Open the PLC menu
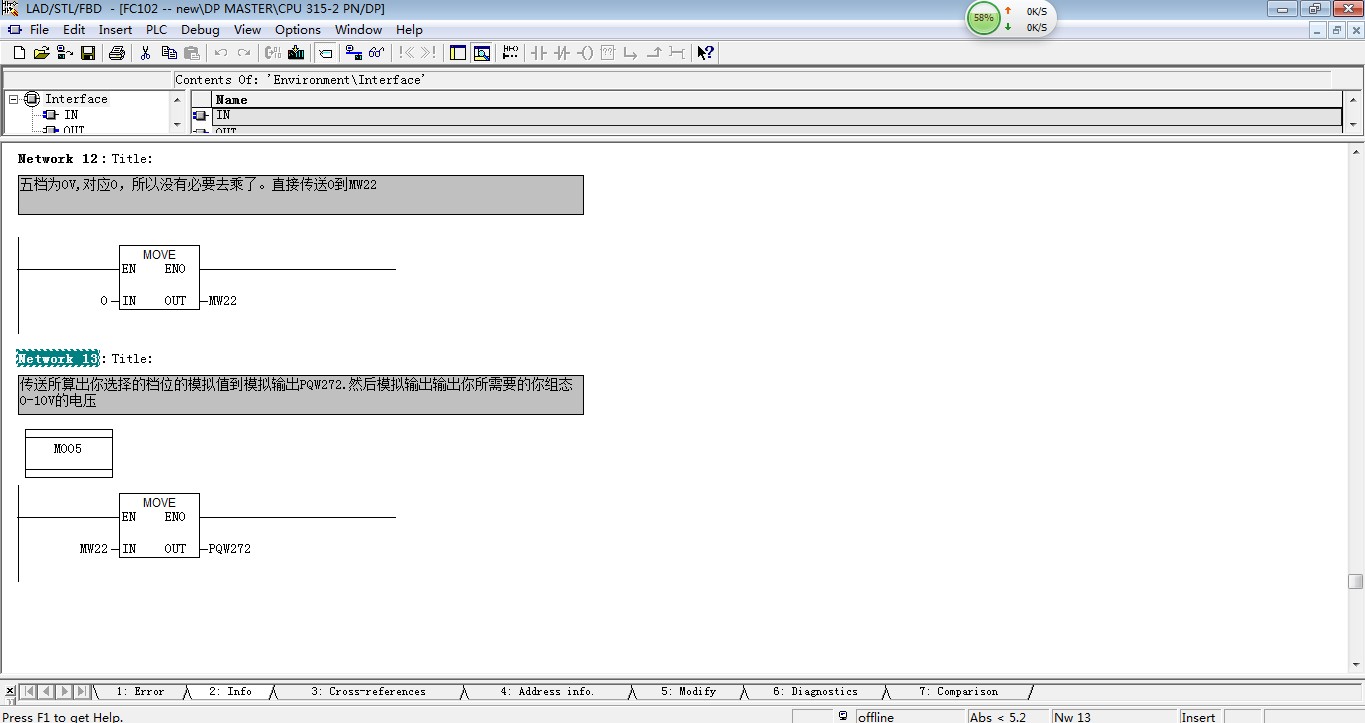 click(x=156, y=30)
